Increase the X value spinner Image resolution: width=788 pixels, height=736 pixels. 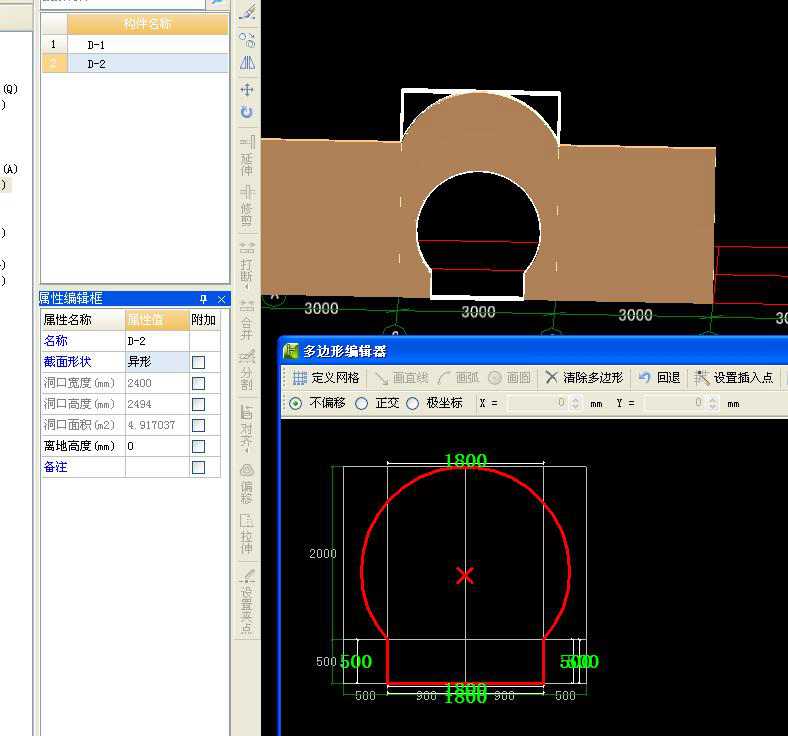click(x=575, y=400)
